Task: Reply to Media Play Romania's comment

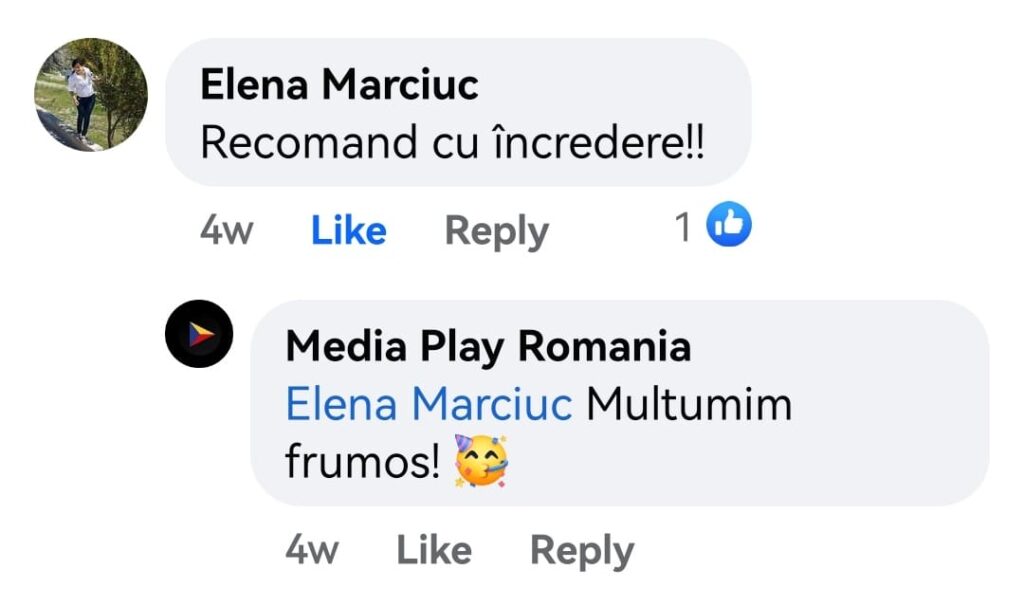Action: (582, 551)
